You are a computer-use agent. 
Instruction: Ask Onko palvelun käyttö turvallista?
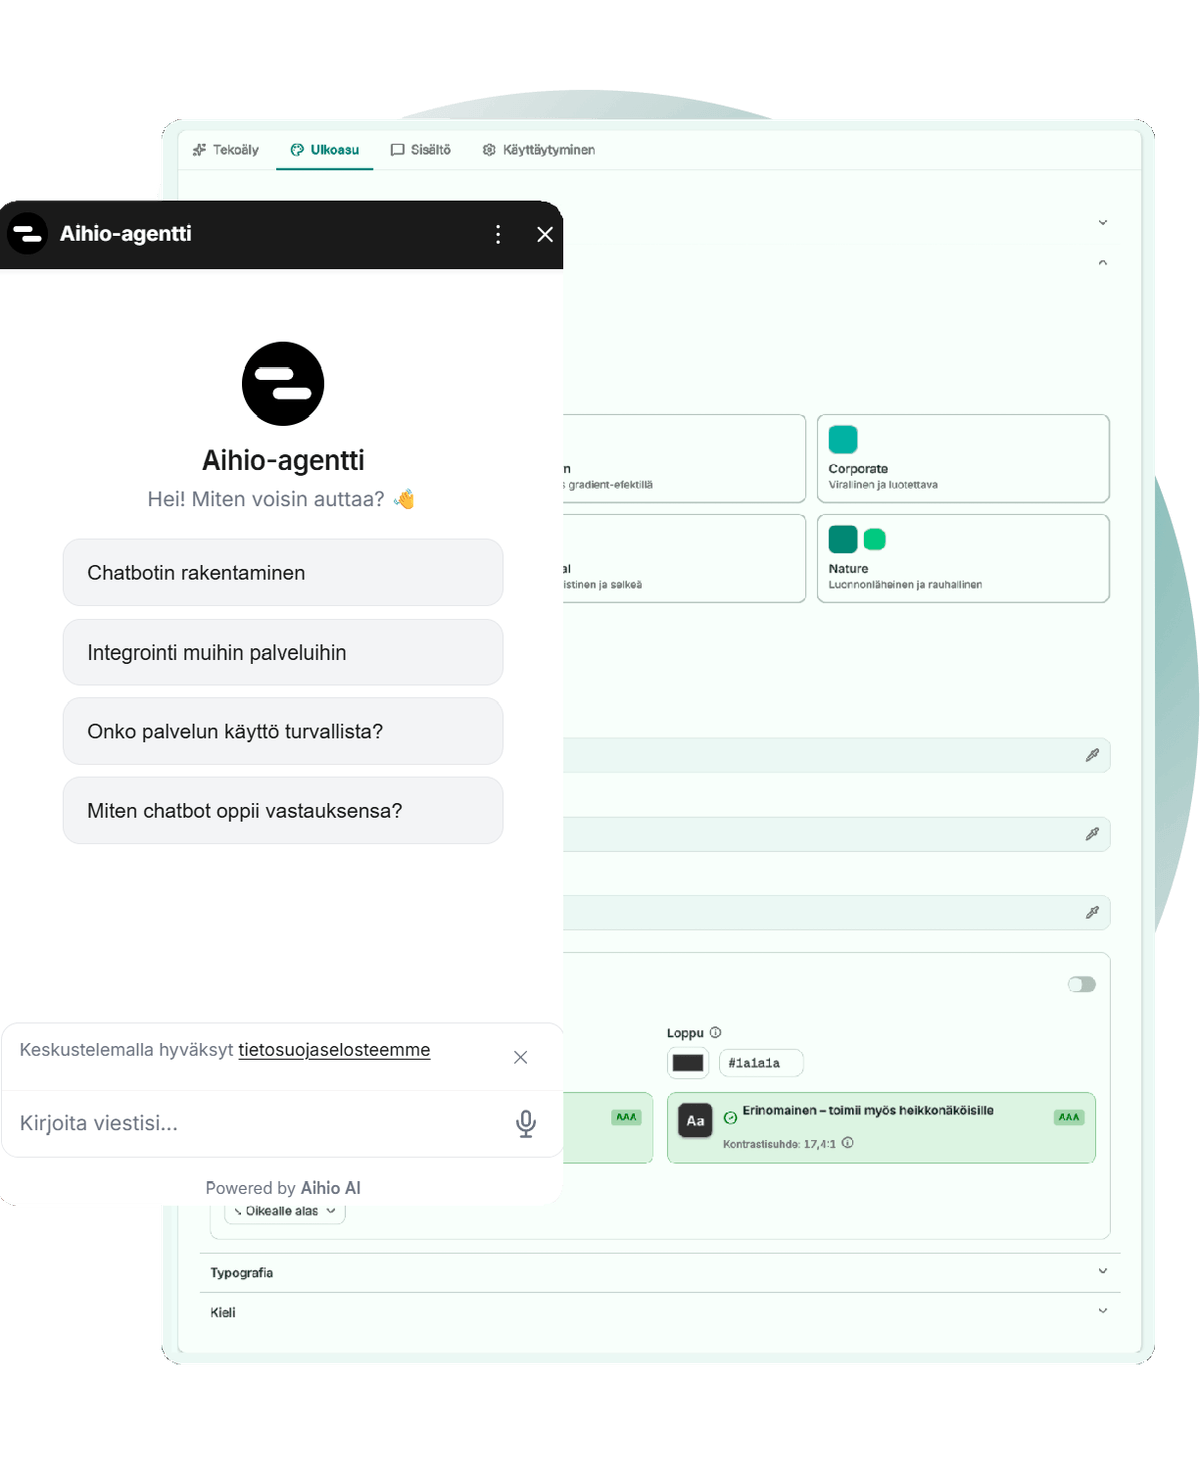point(283,731)
